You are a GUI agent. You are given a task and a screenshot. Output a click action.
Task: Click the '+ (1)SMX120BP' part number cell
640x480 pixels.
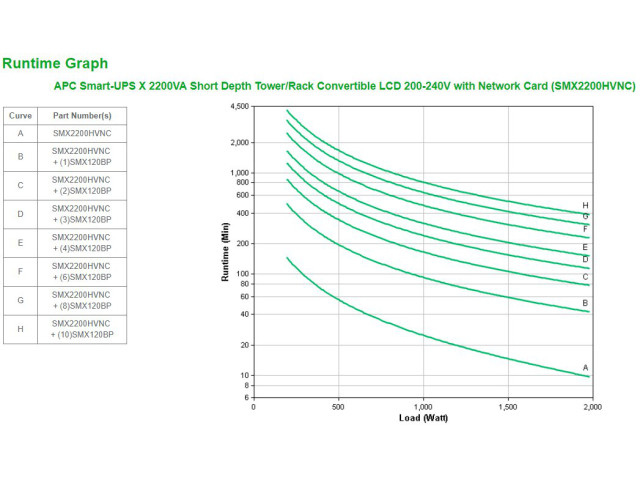click(x=82, y=157)
